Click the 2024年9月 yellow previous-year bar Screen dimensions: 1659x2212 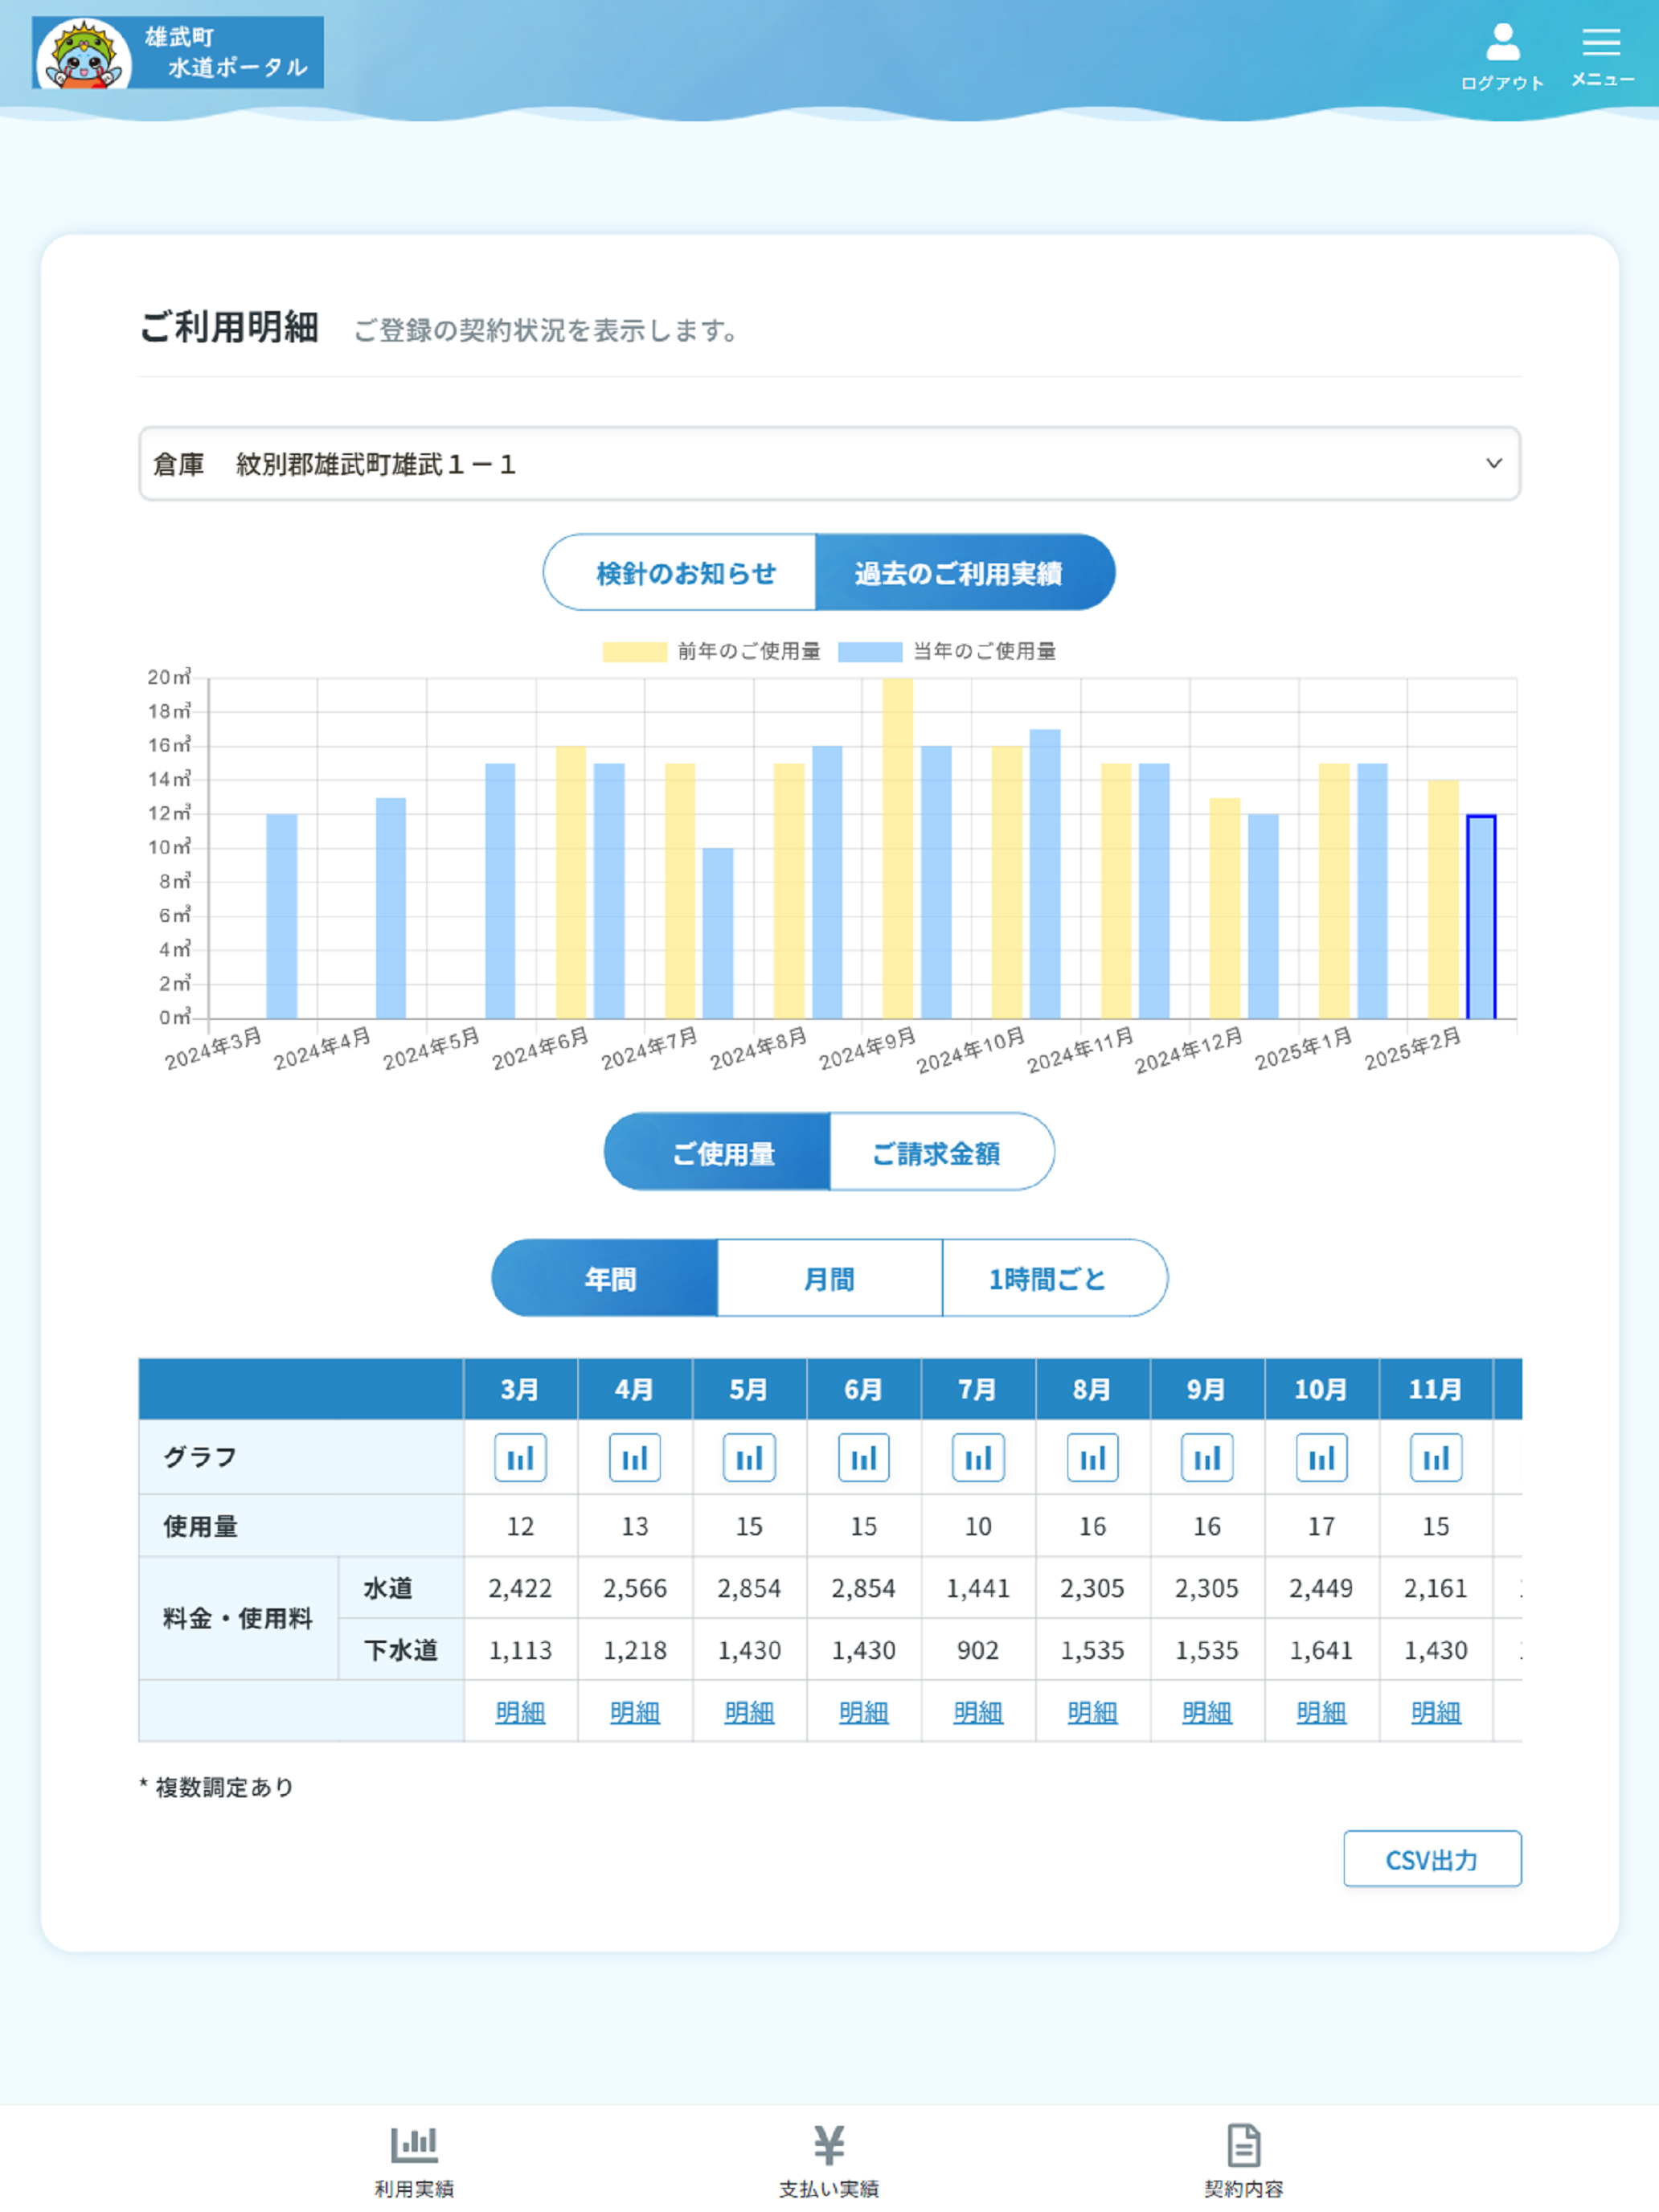coord(898,848)
